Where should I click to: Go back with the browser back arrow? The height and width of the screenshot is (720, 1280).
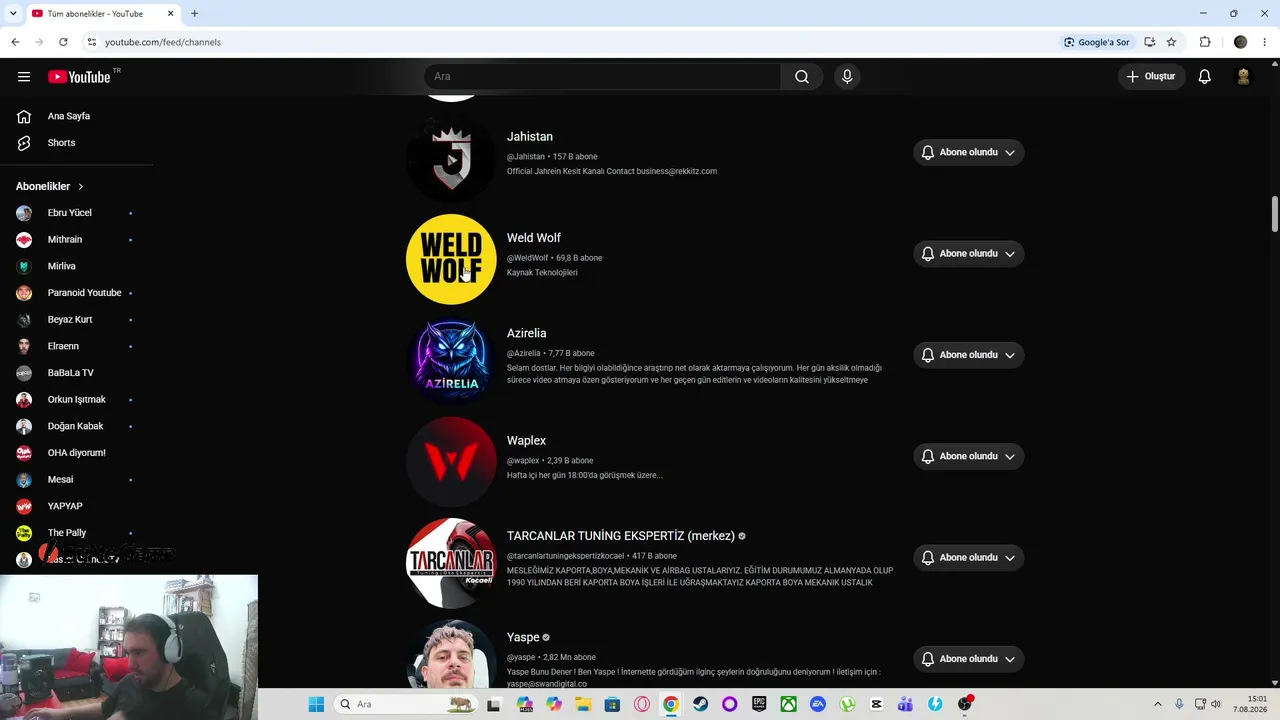click(15, 42)
